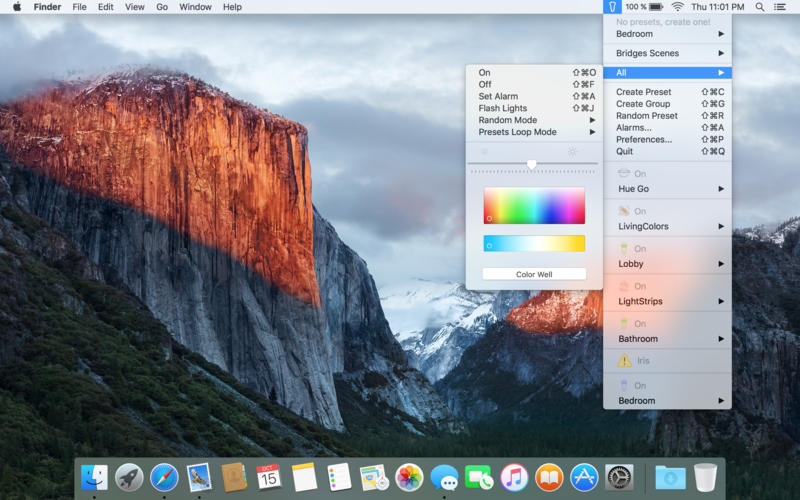Turn all lights On in the submenu
Image resolution: width=800 pixels, height=500 pixels.
pyautogui.click(x=485, y=73)
